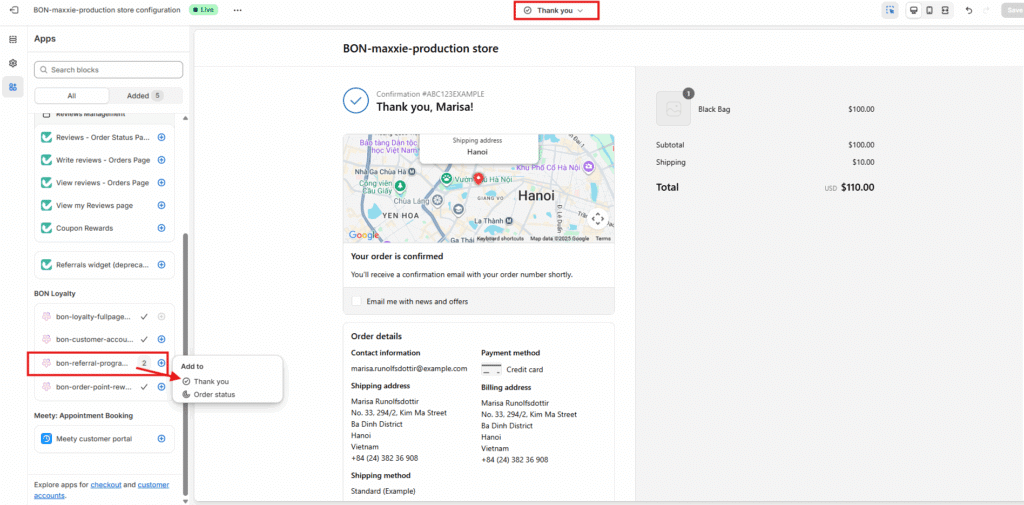Choose 'Order status' in the Add to menu
Viewport: 1024px width, 505px height.
click(214, 394)
